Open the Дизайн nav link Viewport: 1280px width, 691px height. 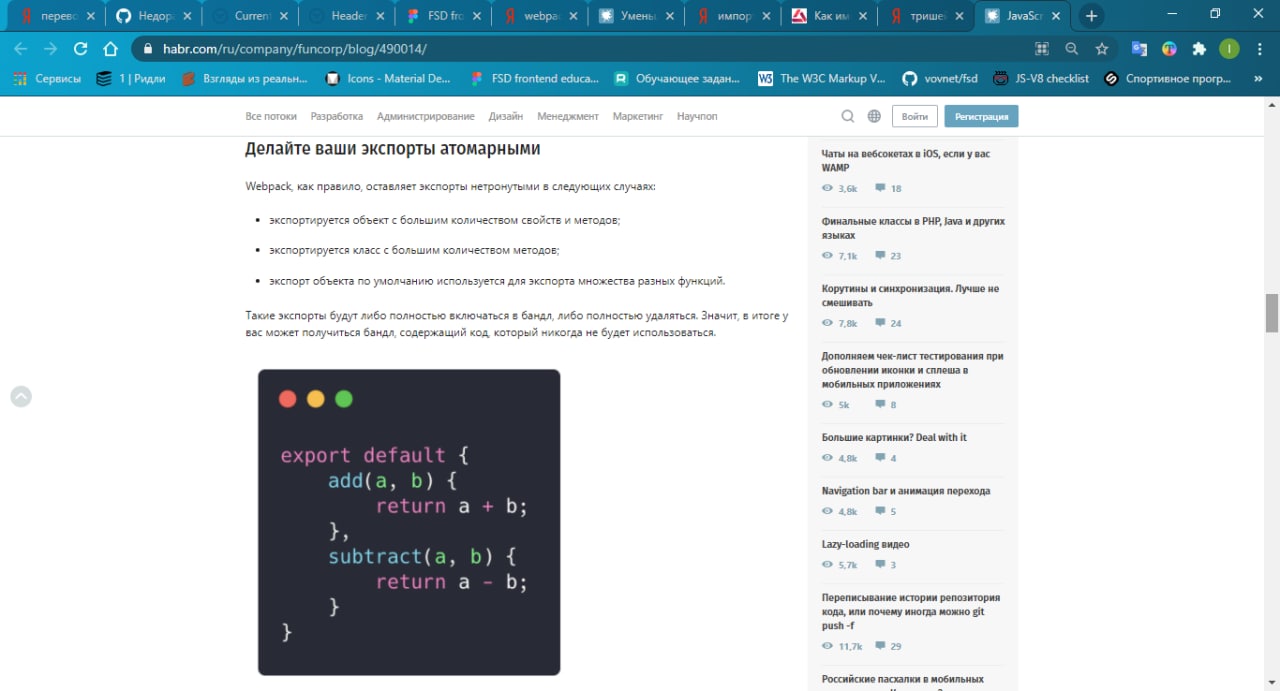click(506, 116)
